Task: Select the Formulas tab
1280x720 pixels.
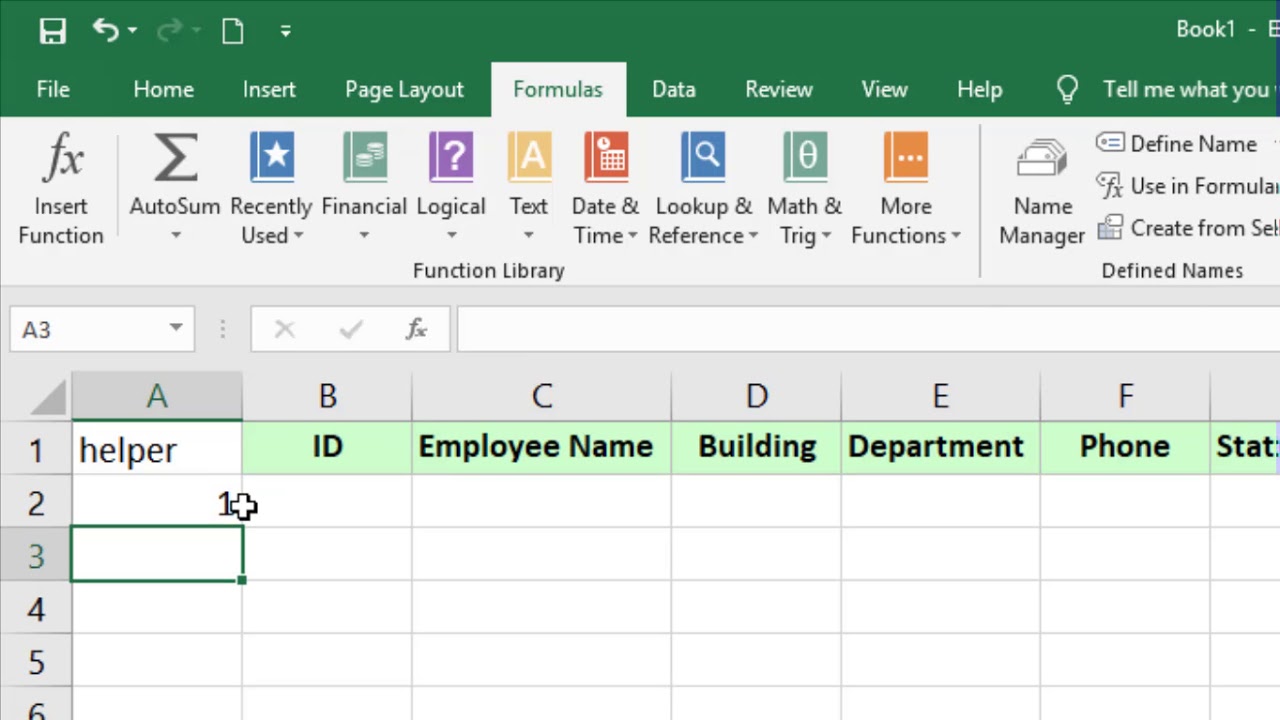Action: click(x=558, y=89)
